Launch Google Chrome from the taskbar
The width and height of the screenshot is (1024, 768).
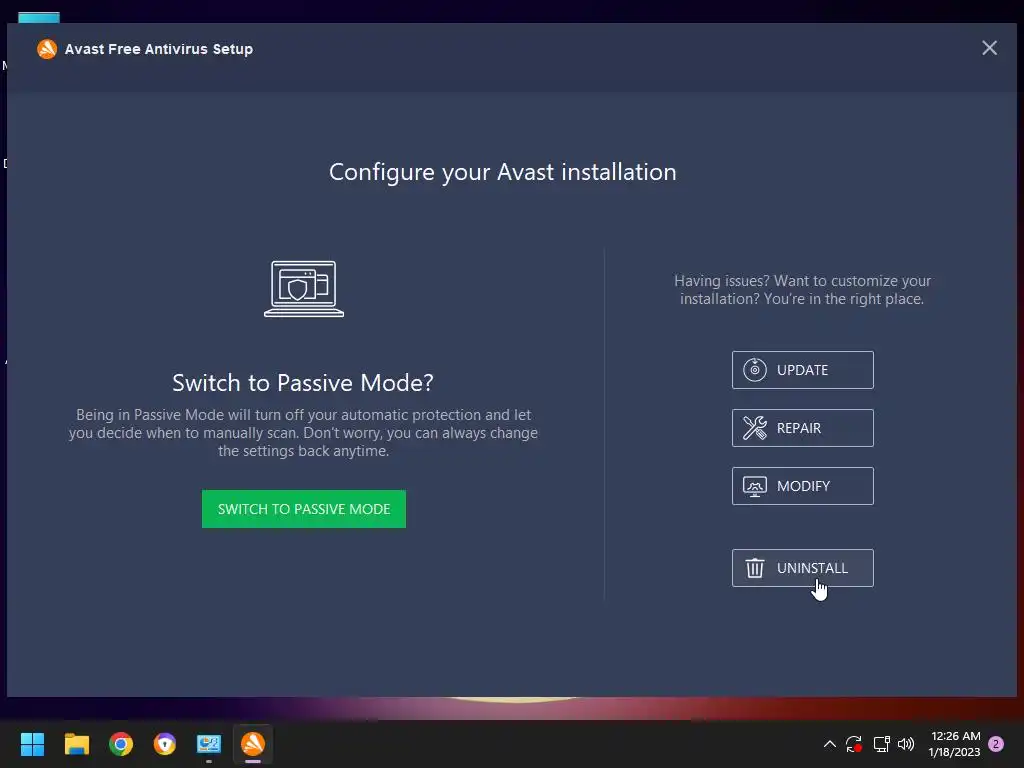tap(121, 744)
